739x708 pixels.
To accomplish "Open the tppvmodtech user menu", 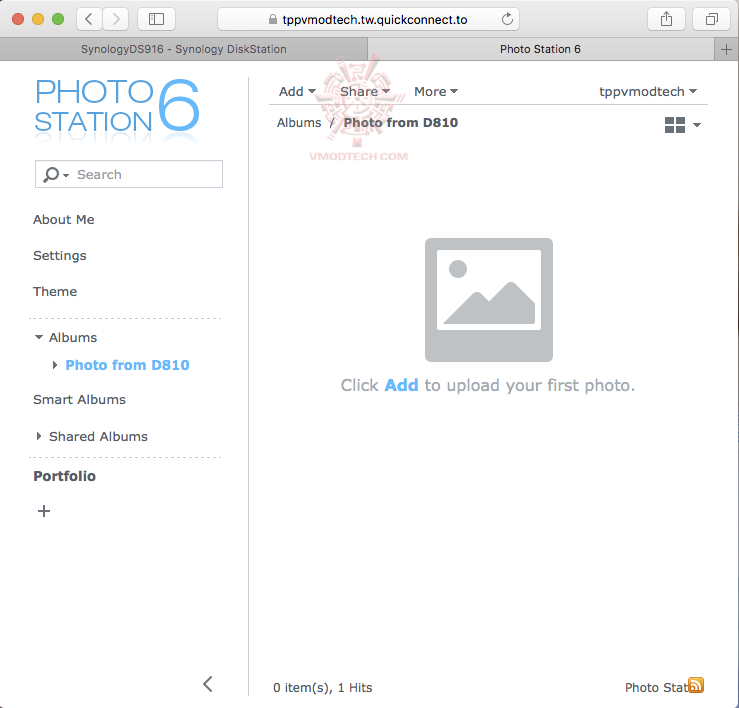I will (648, 91).
